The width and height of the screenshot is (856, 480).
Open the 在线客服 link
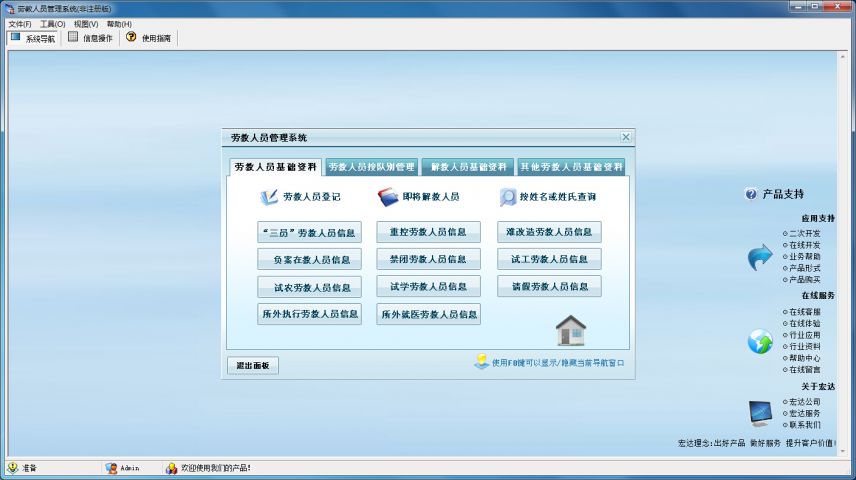[806, 311]
